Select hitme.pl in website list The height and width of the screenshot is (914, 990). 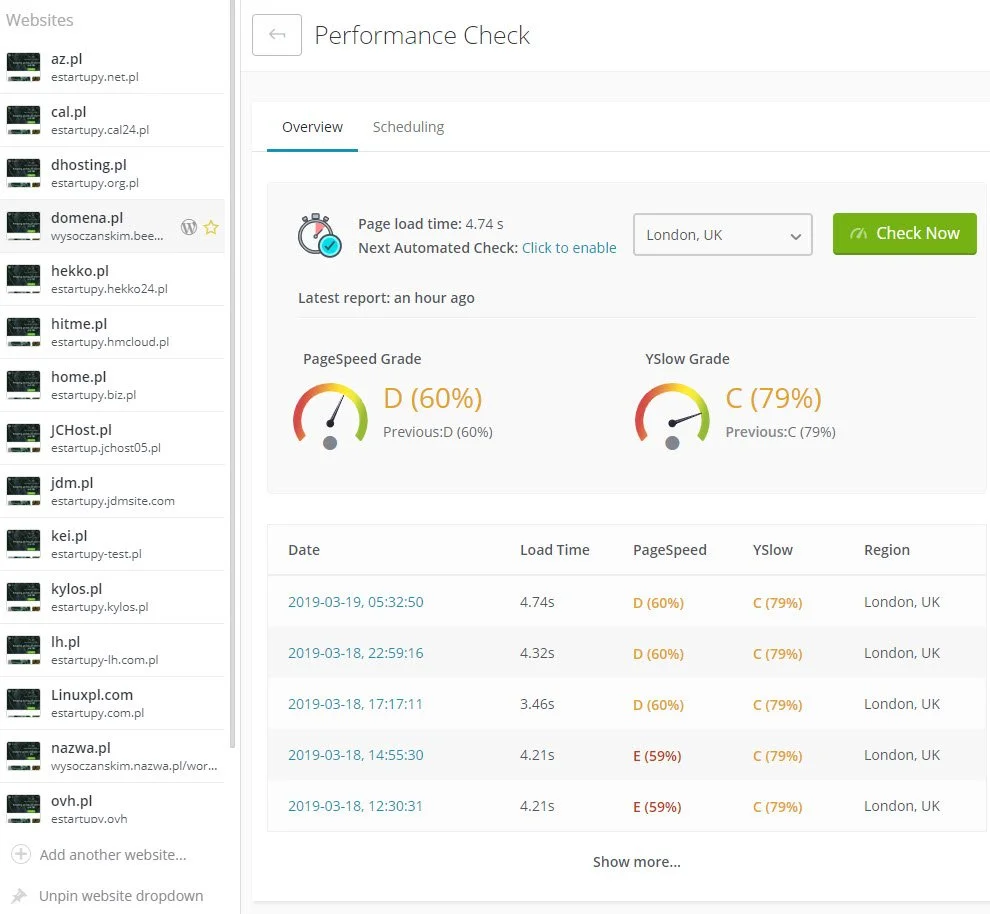click(112, 332)
